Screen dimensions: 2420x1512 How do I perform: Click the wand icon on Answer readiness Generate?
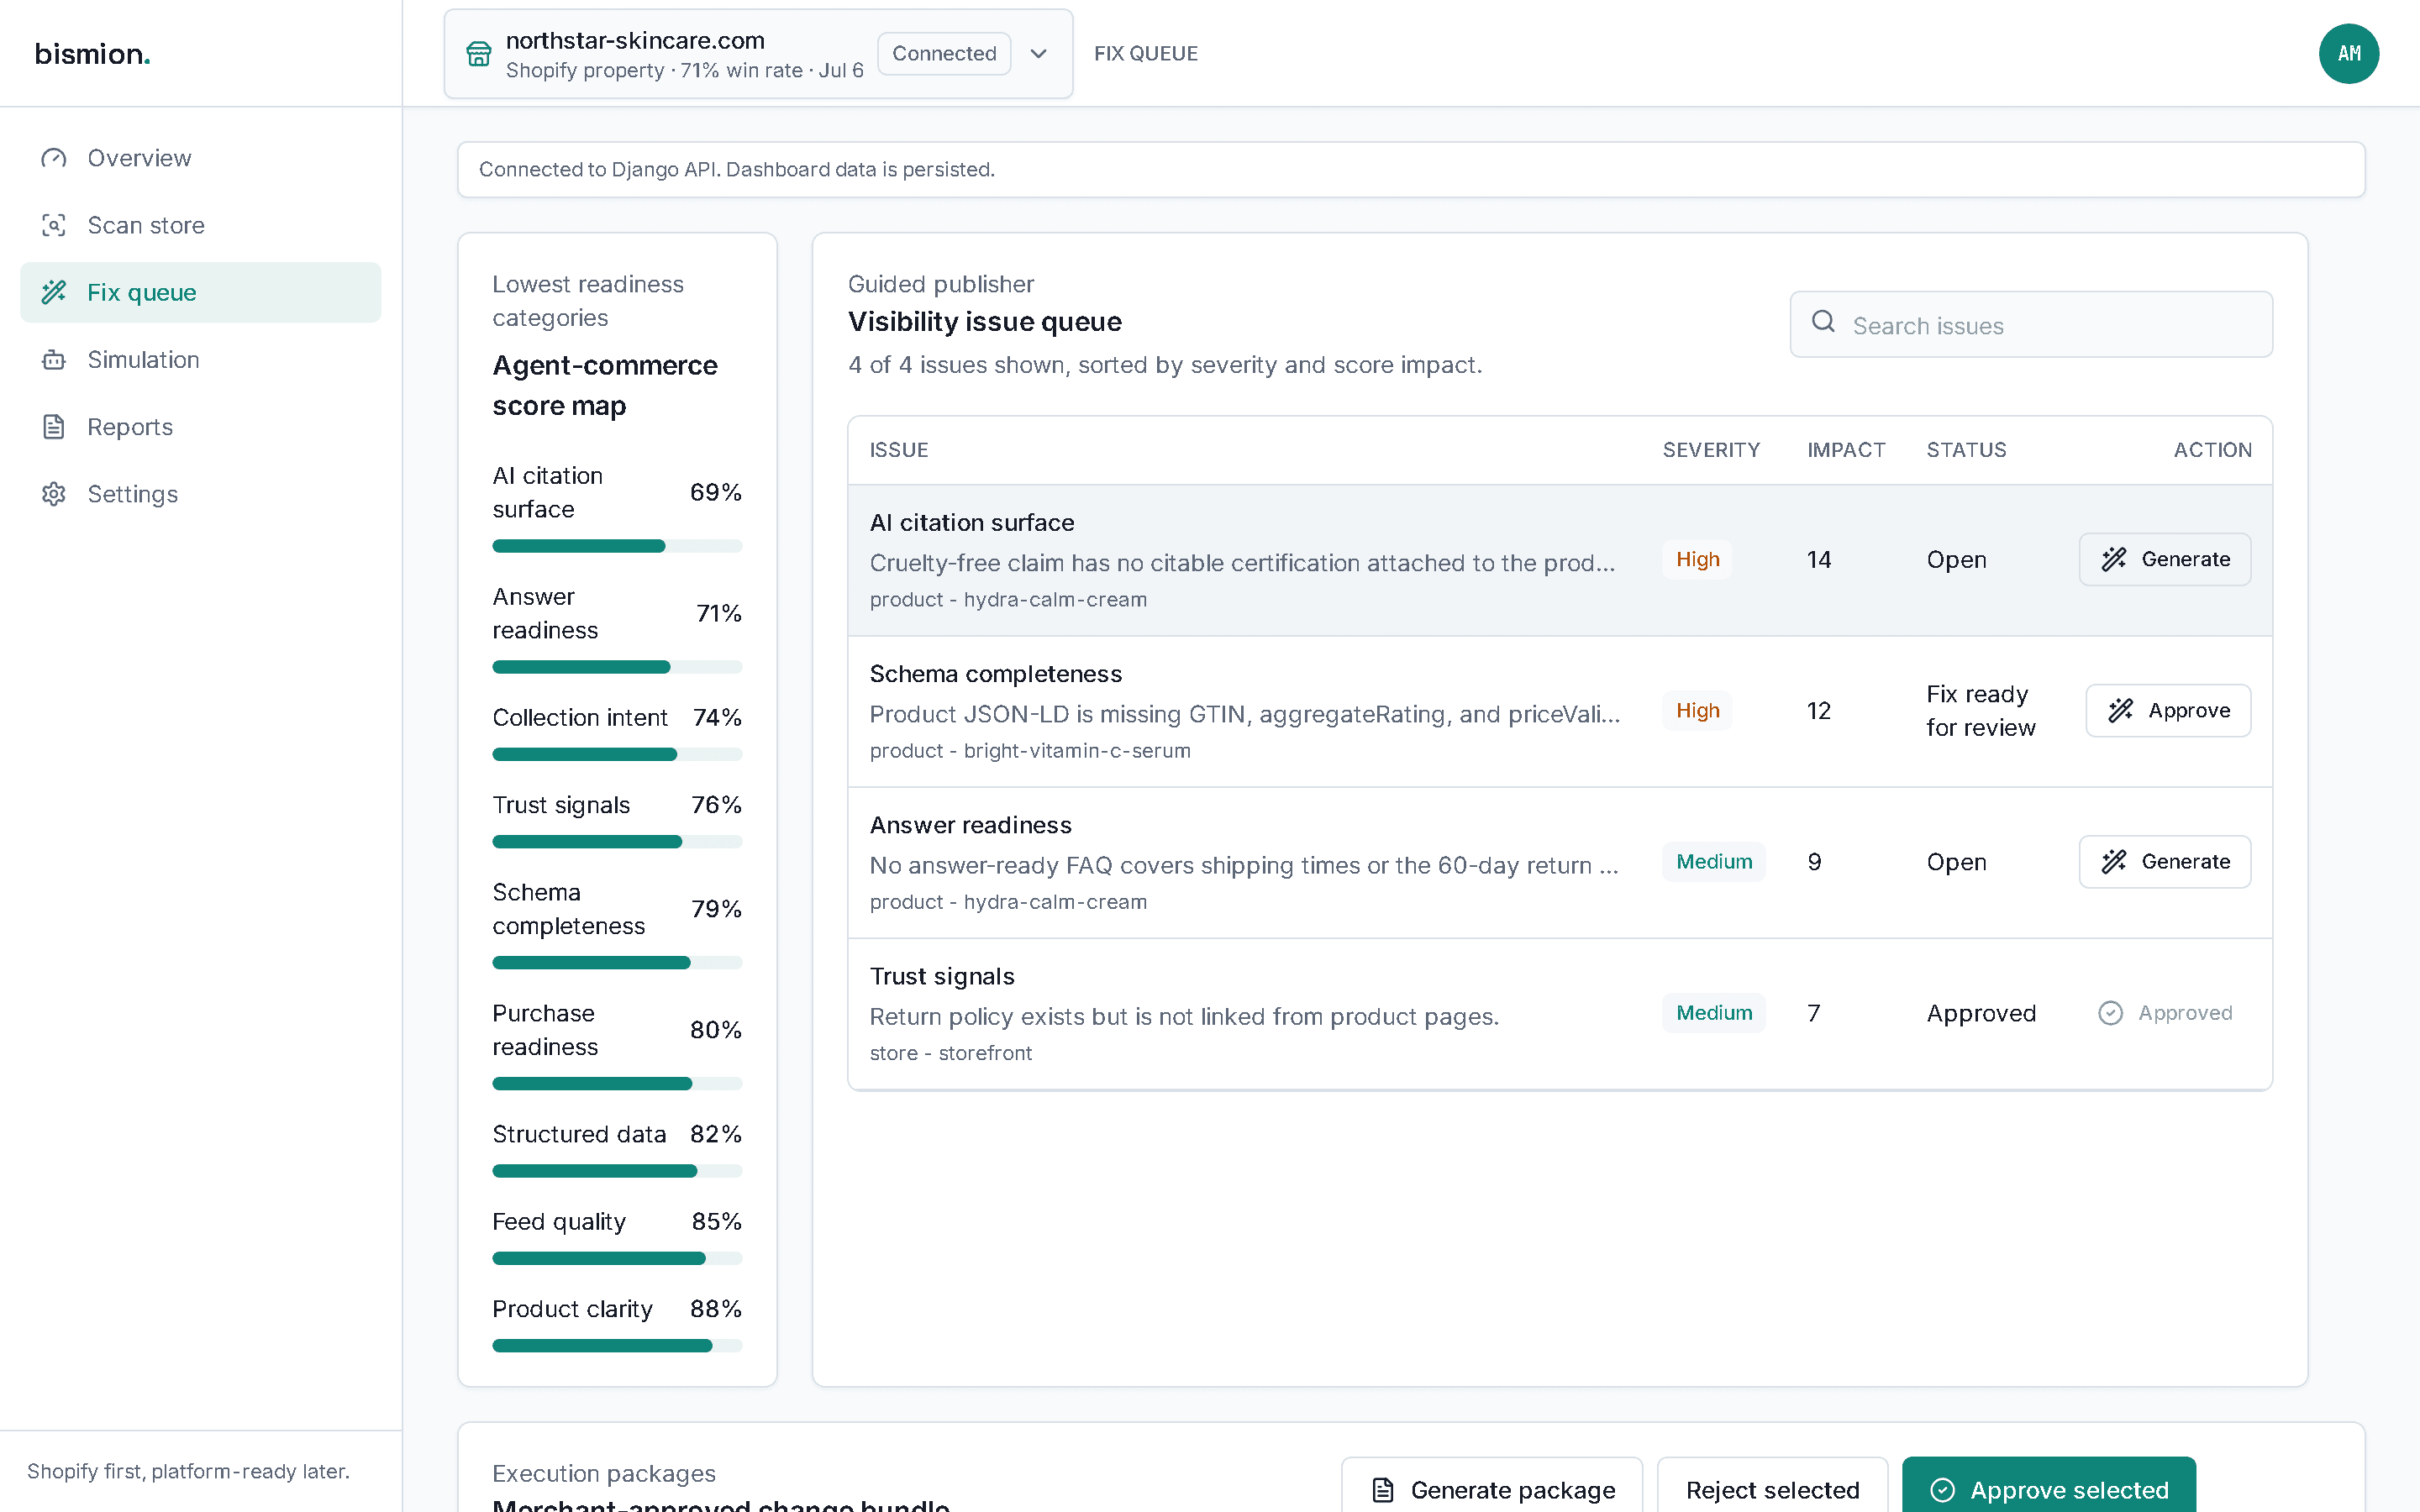tap(2114, 861)
